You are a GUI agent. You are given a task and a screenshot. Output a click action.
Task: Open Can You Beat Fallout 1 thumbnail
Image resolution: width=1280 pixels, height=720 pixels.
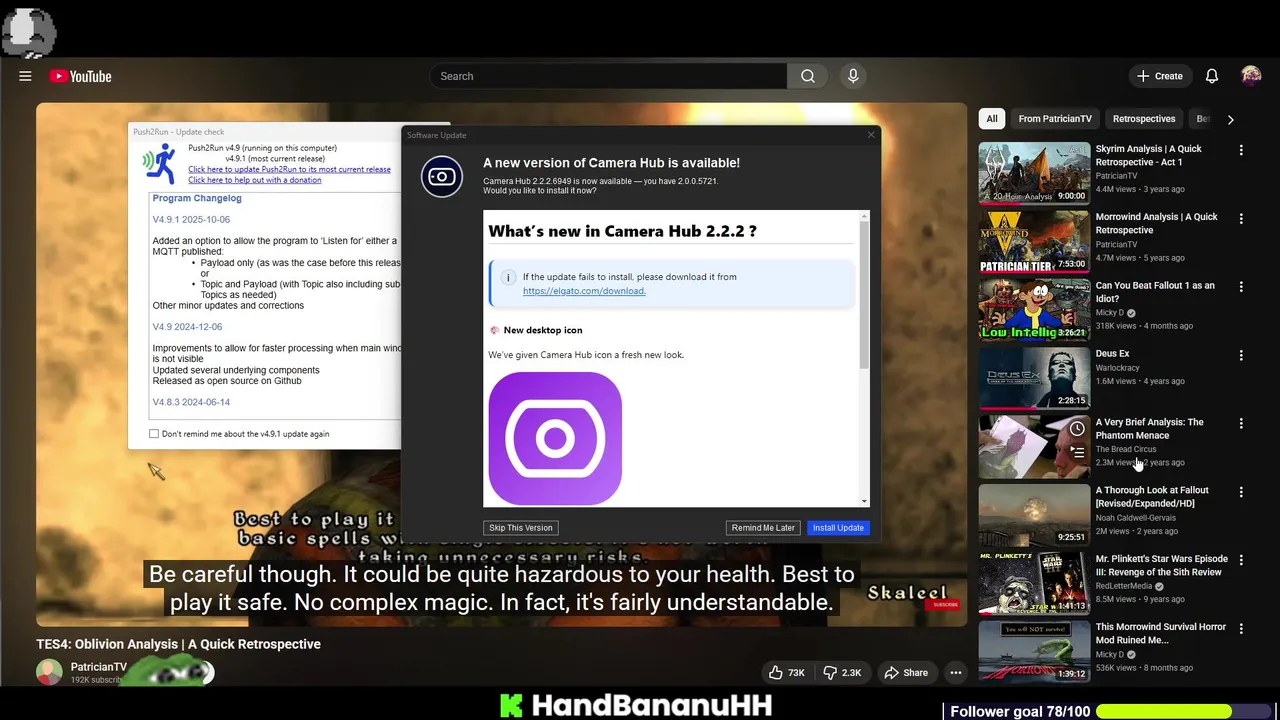1034,309
